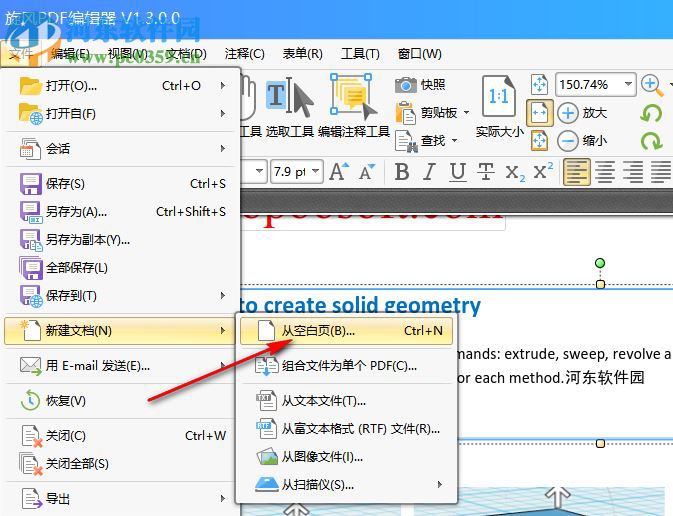Open the 工具(T) menu
The image size is (673, 516).
point(360,54)
